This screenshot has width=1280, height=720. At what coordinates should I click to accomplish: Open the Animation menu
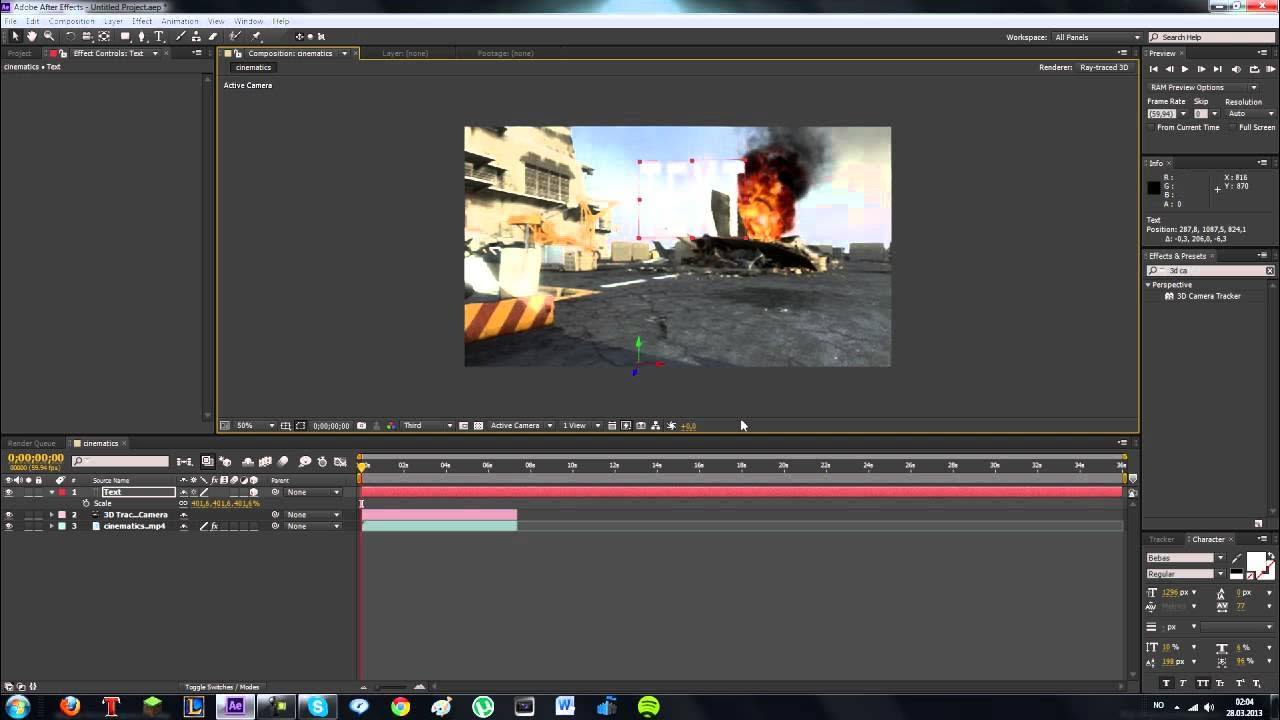coord(180,21)
